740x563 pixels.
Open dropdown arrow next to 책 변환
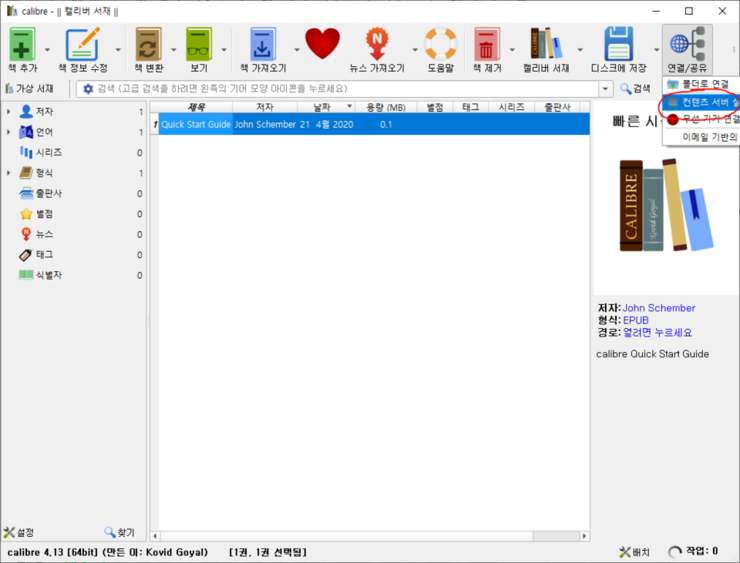pos(173,49)
